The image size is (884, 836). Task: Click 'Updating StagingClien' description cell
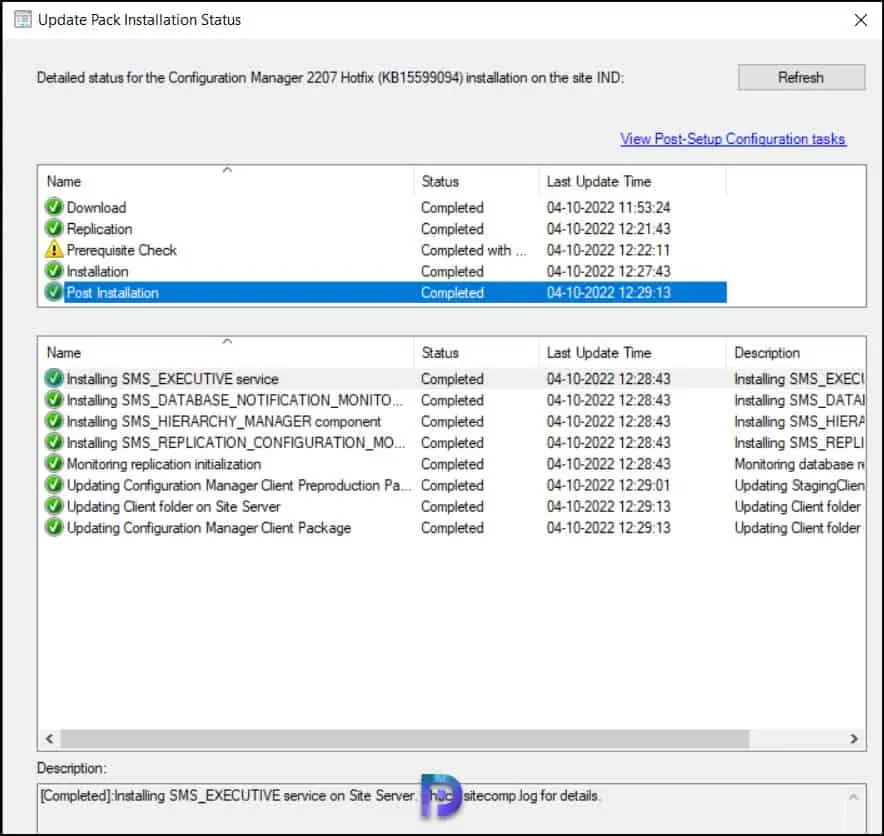[799, 485]
